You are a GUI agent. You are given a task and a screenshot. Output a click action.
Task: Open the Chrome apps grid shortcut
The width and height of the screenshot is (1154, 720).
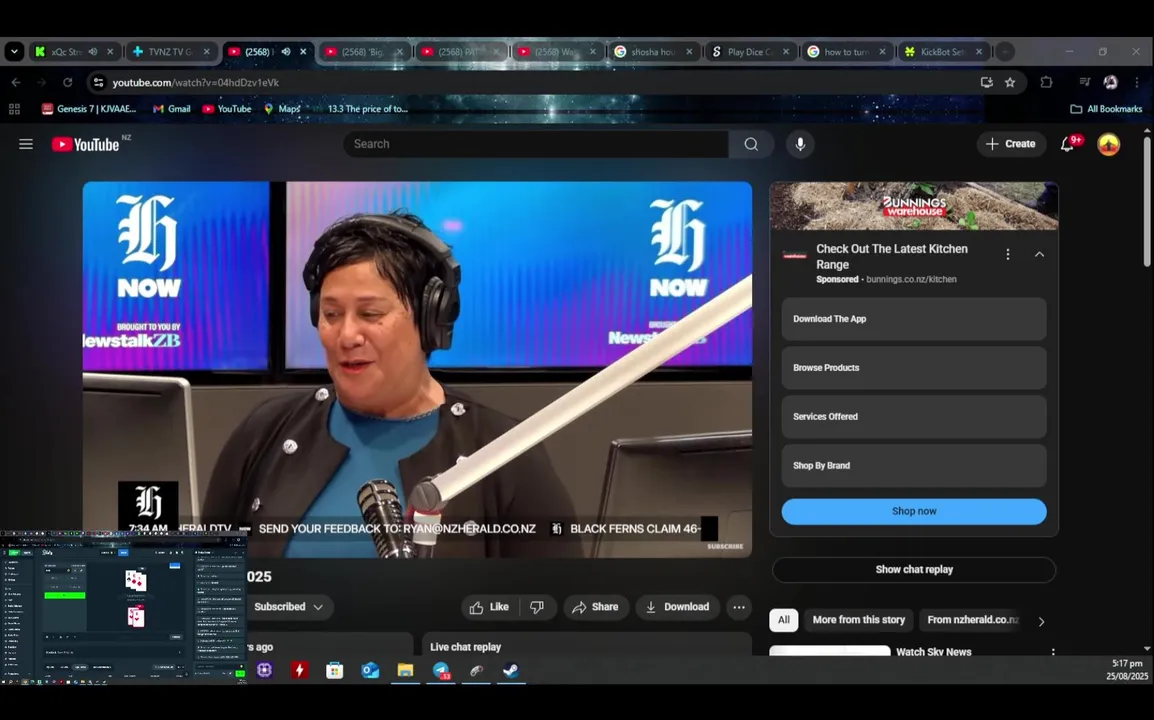[14, 109]
